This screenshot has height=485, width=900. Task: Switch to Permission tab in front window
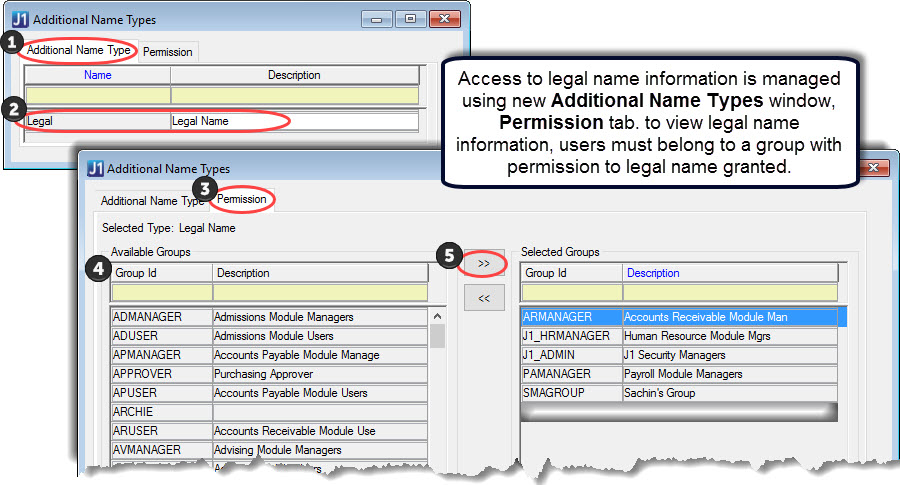click(x=242, y=199)
